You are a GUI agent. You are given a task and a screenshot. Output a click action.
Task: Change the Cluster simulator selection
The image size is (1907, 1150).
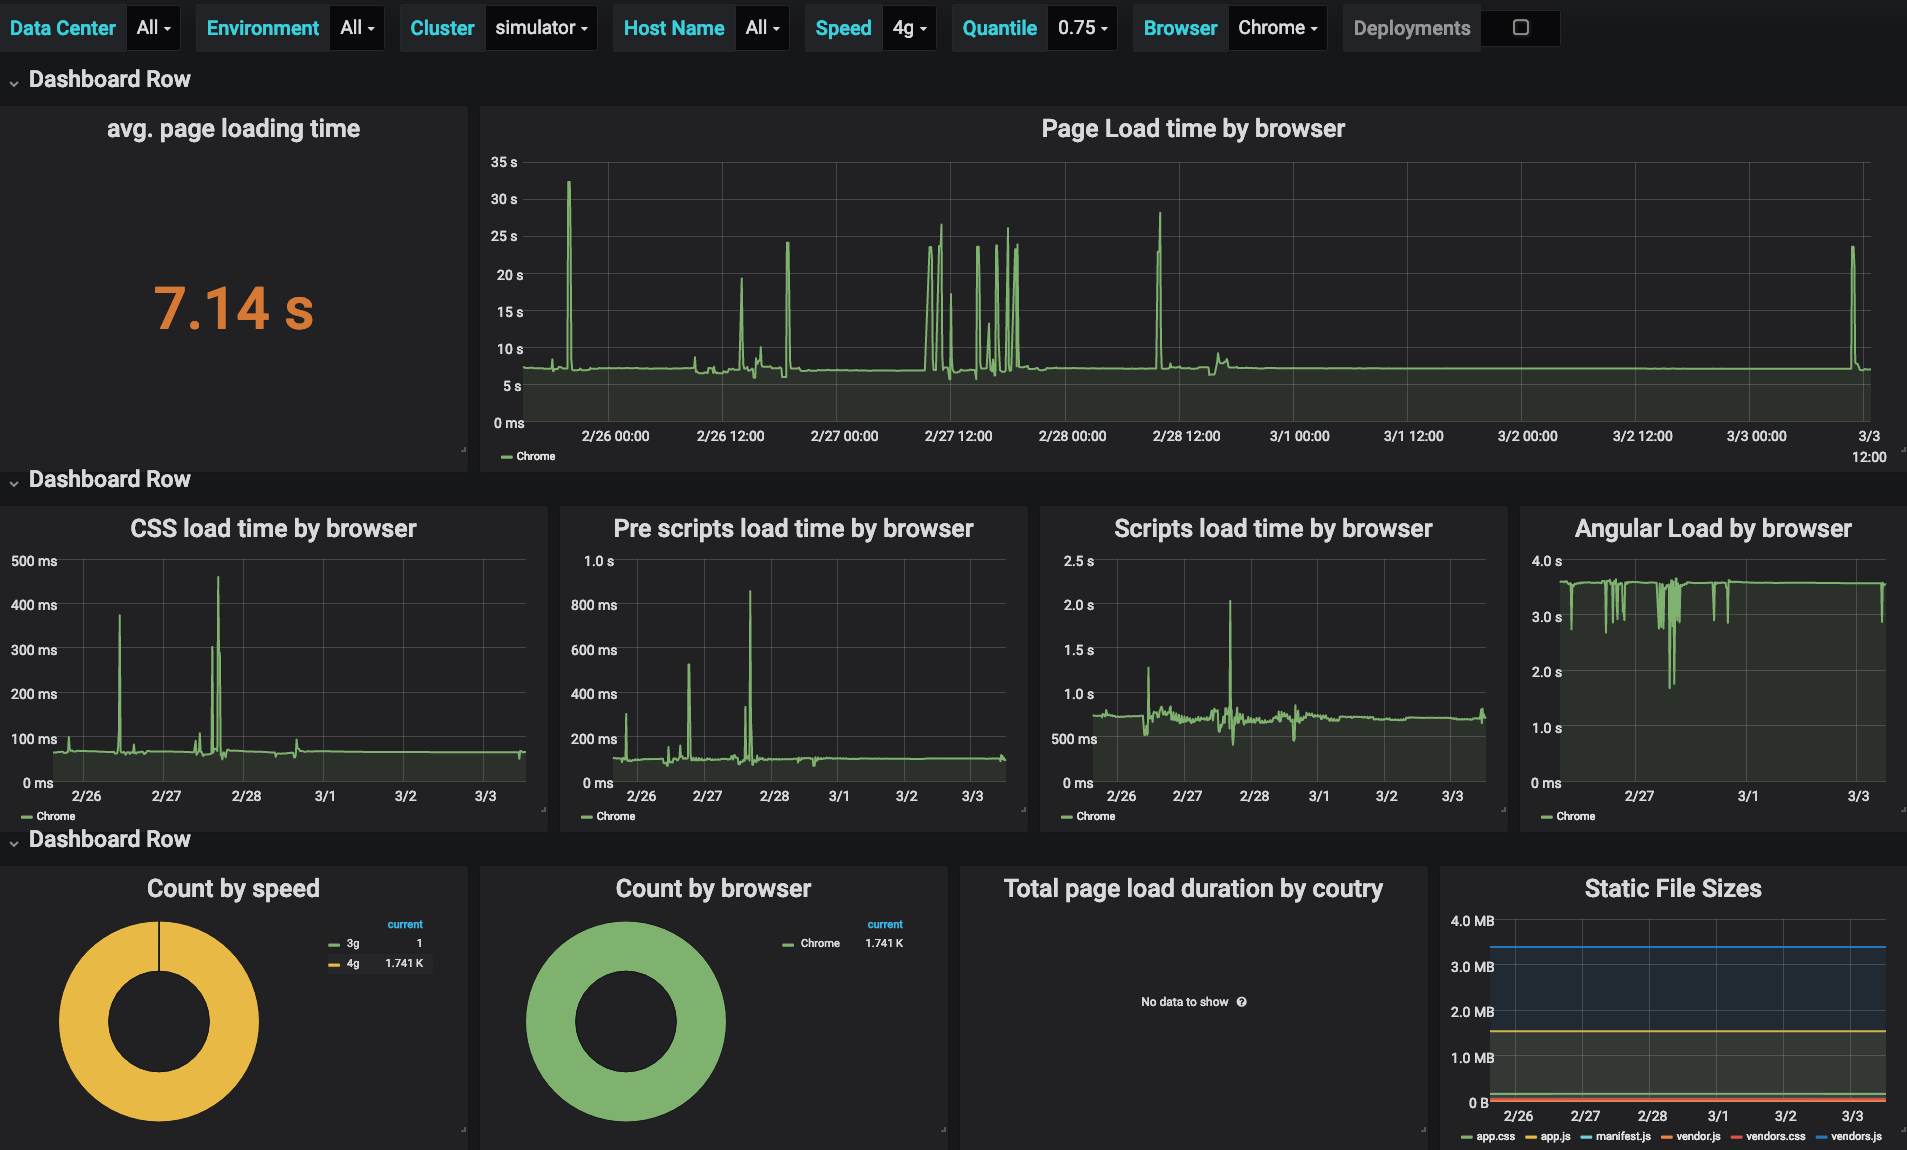[541, 28]
